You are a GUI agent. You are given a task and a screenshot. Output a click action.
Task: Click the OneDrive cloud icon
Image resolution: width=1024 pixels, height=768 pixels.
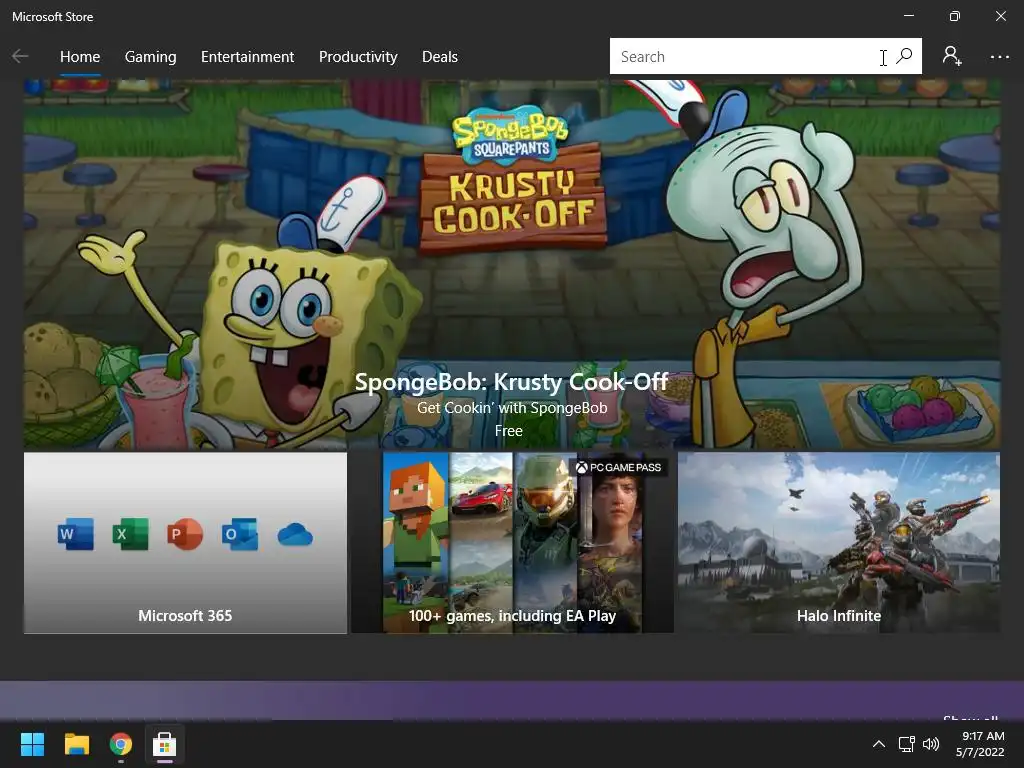295,535
